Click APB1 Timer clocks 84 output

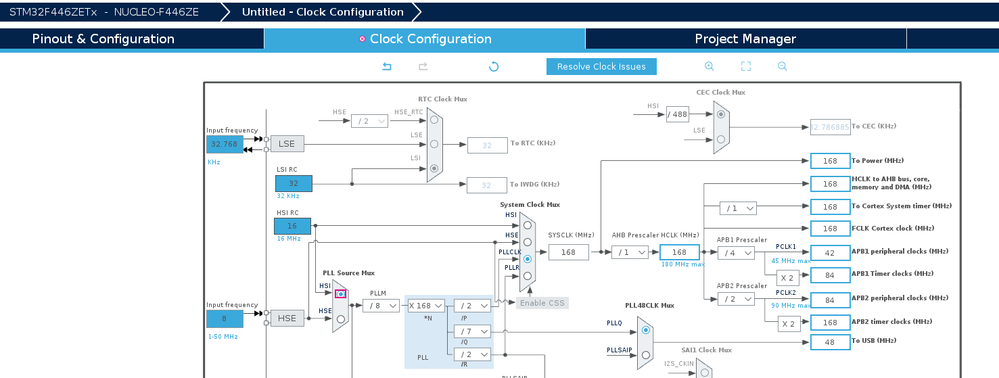(x=830, y=275)
